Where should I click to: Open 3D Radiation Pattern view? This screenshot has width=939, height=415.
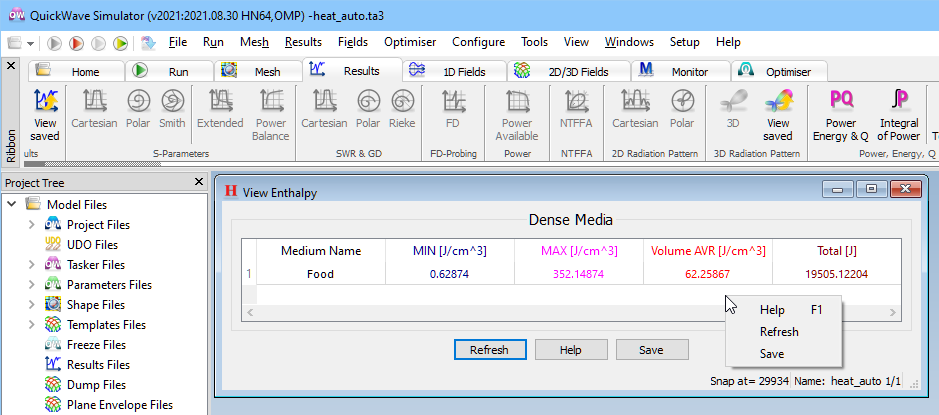733,108
